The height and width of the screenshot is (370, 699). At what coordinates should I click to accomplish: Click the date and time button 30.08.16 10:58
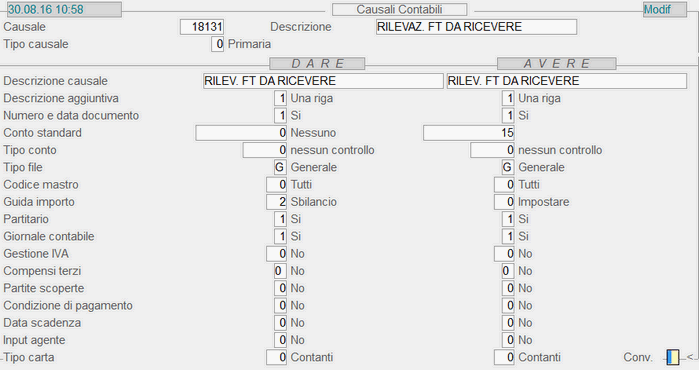pos(64,9)
